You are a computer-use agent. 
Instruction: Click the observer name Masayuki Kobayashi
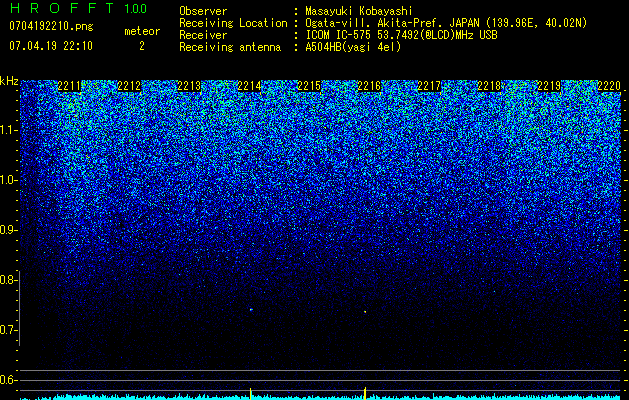pyautogui.click(x=359, y=11)
